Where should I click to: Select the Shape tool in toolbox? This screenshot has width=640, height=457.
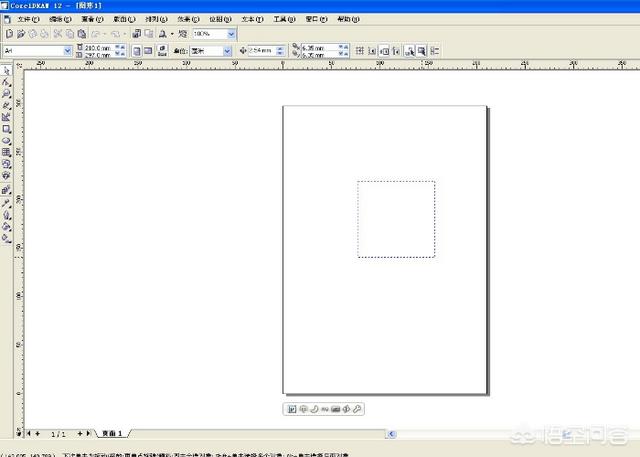[x=6, y=82]
